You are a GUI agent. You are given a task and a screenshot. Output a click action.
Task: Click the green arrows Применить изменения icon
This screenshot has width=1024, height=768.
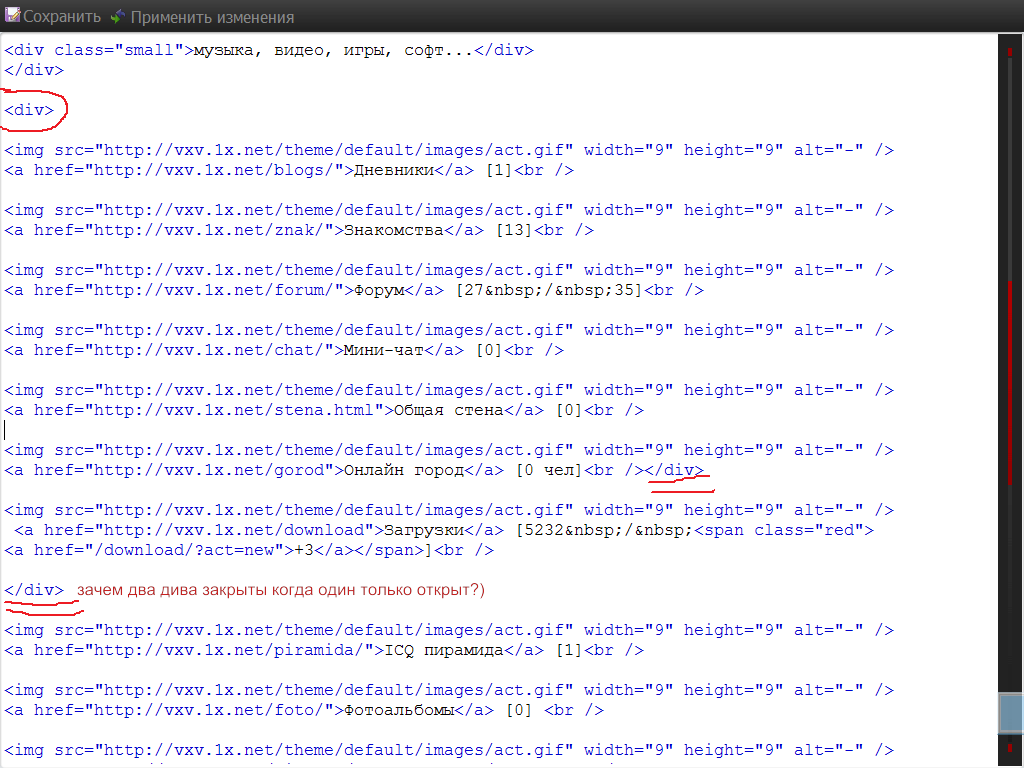[118, 16]
